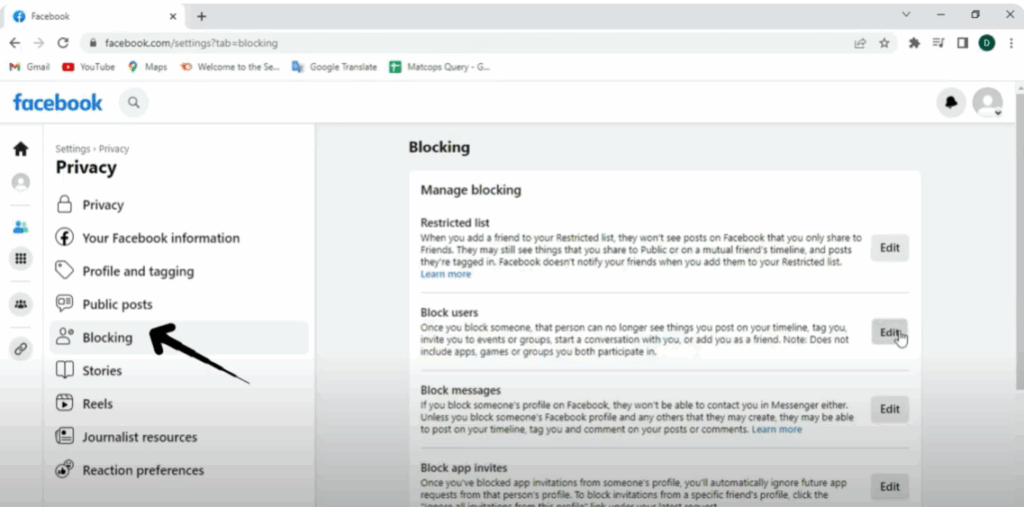Viewport: 1024px width, 507px height.
Task: Open Chrome profile D avatar
Action: [x=986, y=43]
